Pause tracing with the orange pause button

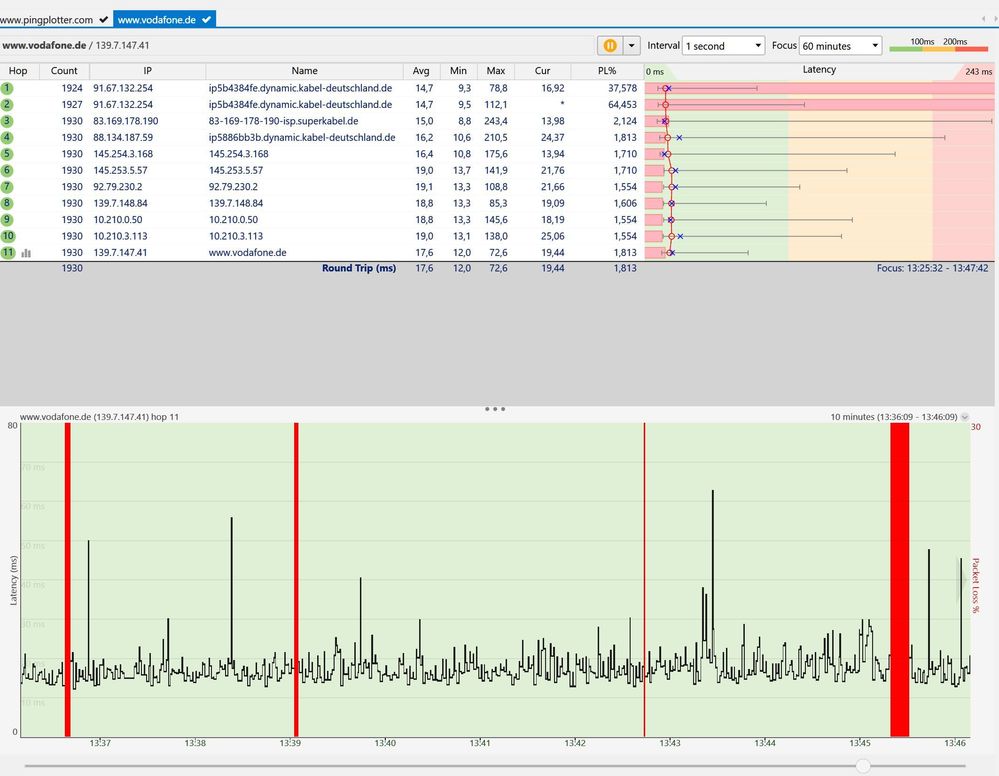tap(609, 46)
